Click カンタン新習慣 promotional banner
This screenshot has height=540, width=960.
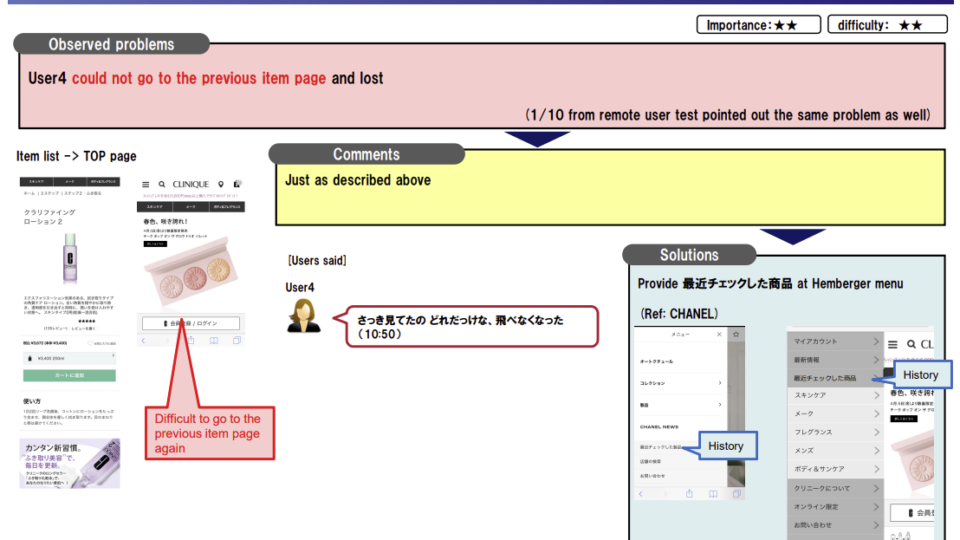pos(70,463)
